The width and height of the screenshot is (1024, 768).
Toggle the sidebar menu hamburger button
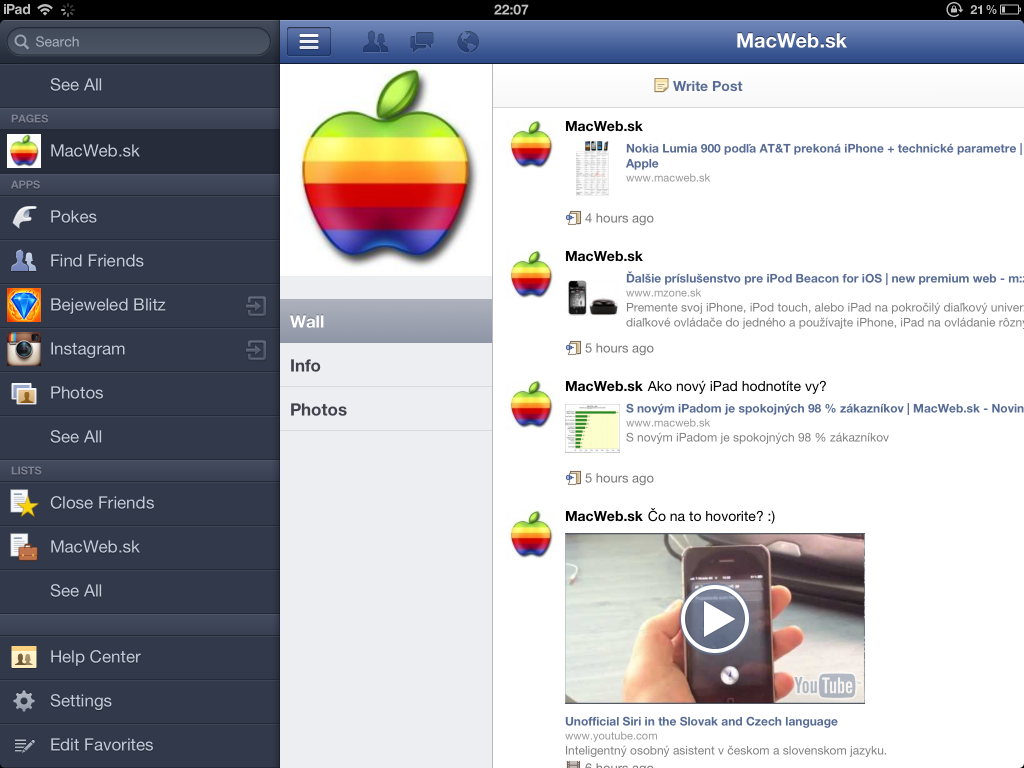point(309,42)
